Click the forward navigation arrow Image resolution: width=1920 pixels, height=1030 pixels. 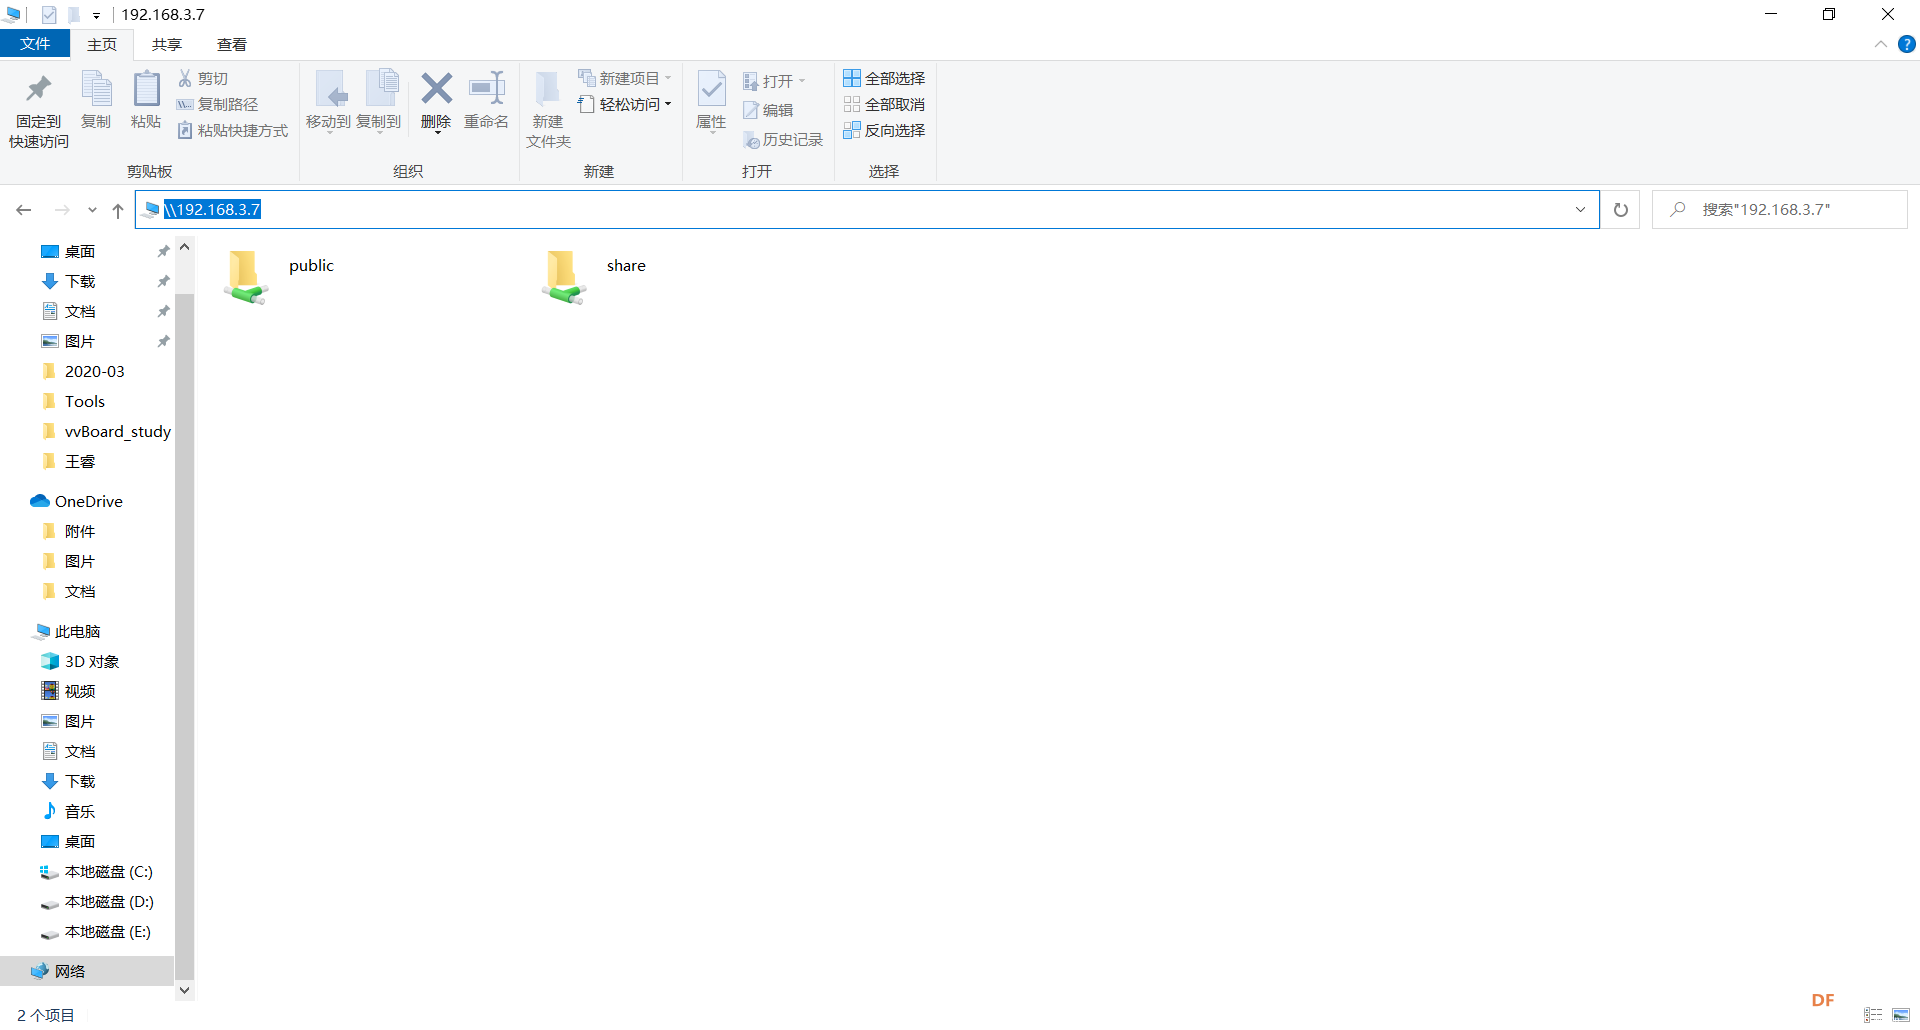tap(62, 210)
